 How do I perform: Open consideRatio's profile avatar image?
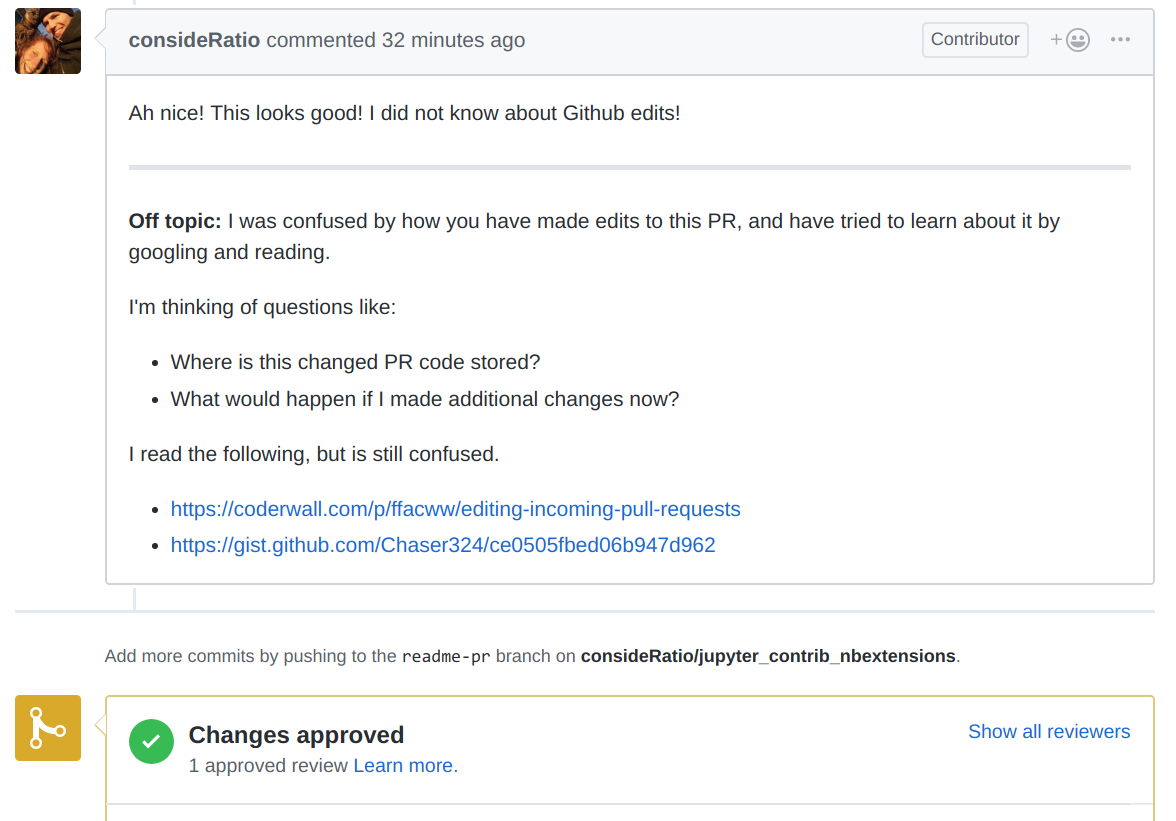point(47,41)
